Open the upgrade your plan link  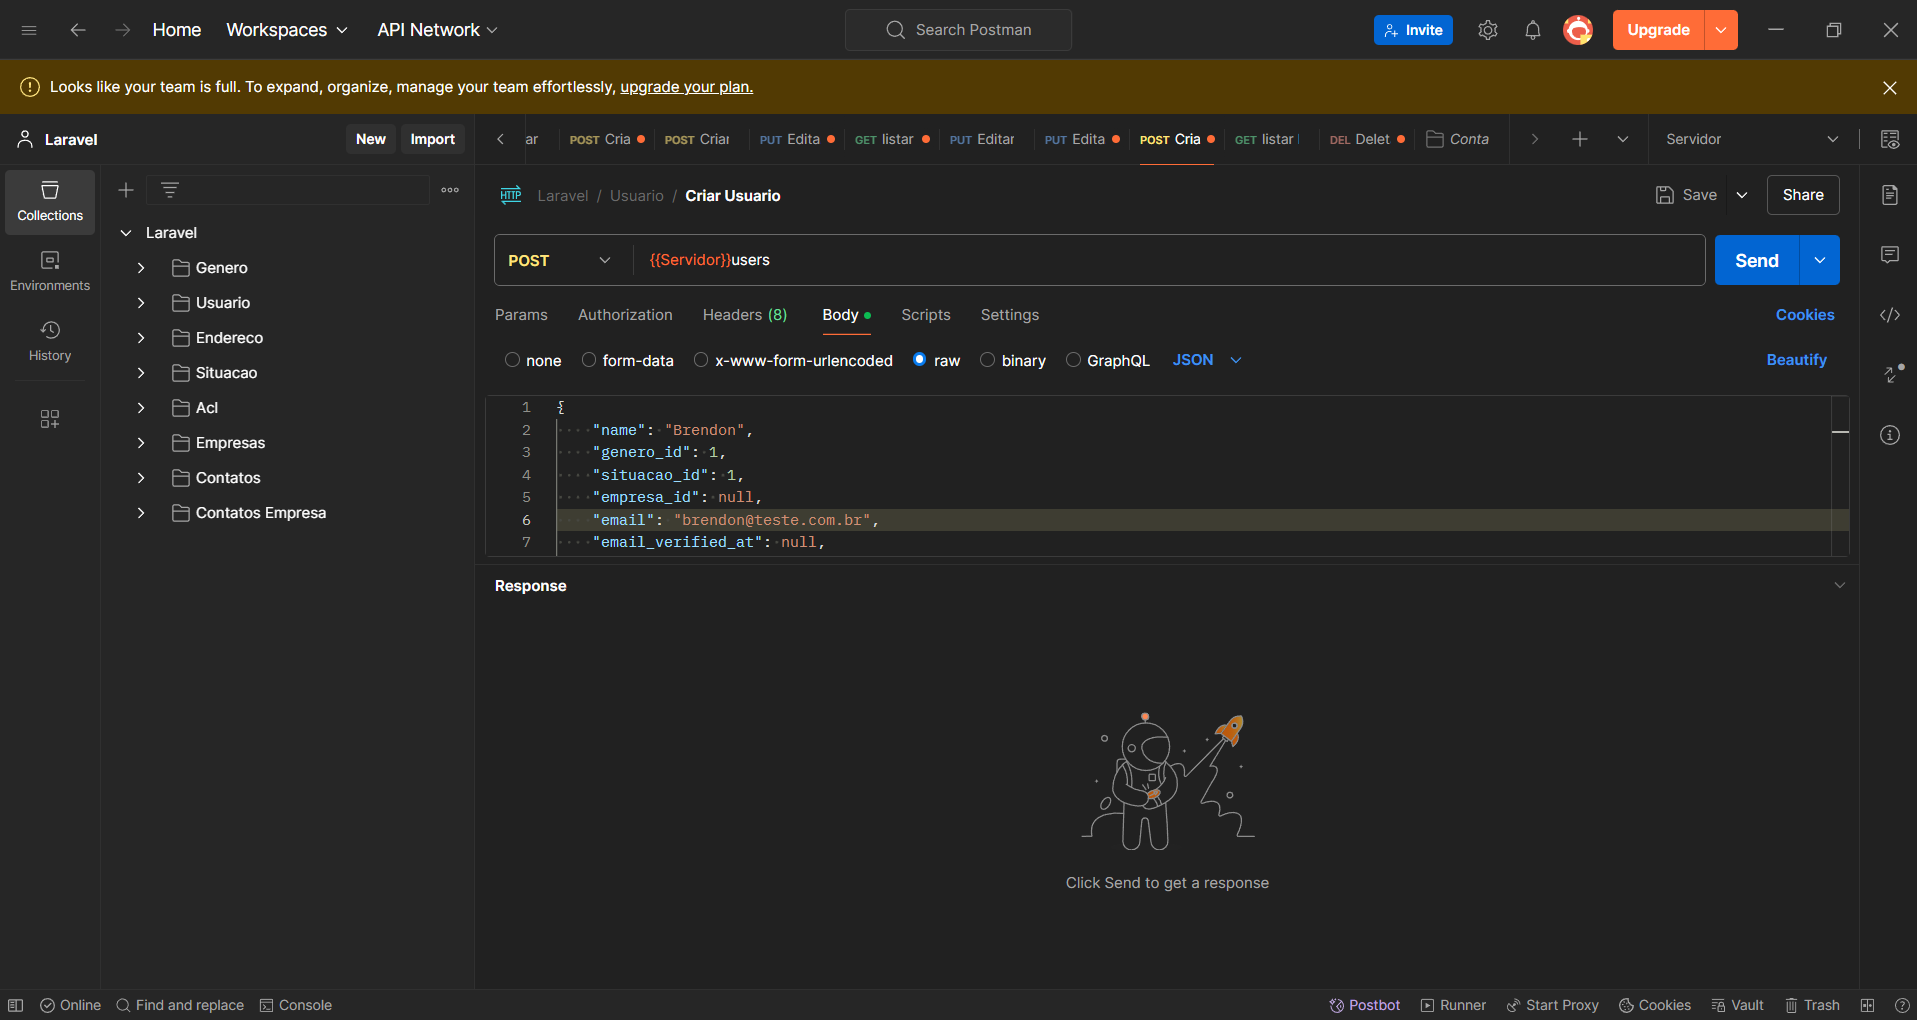pyautogui.click(x=687, y=87)
